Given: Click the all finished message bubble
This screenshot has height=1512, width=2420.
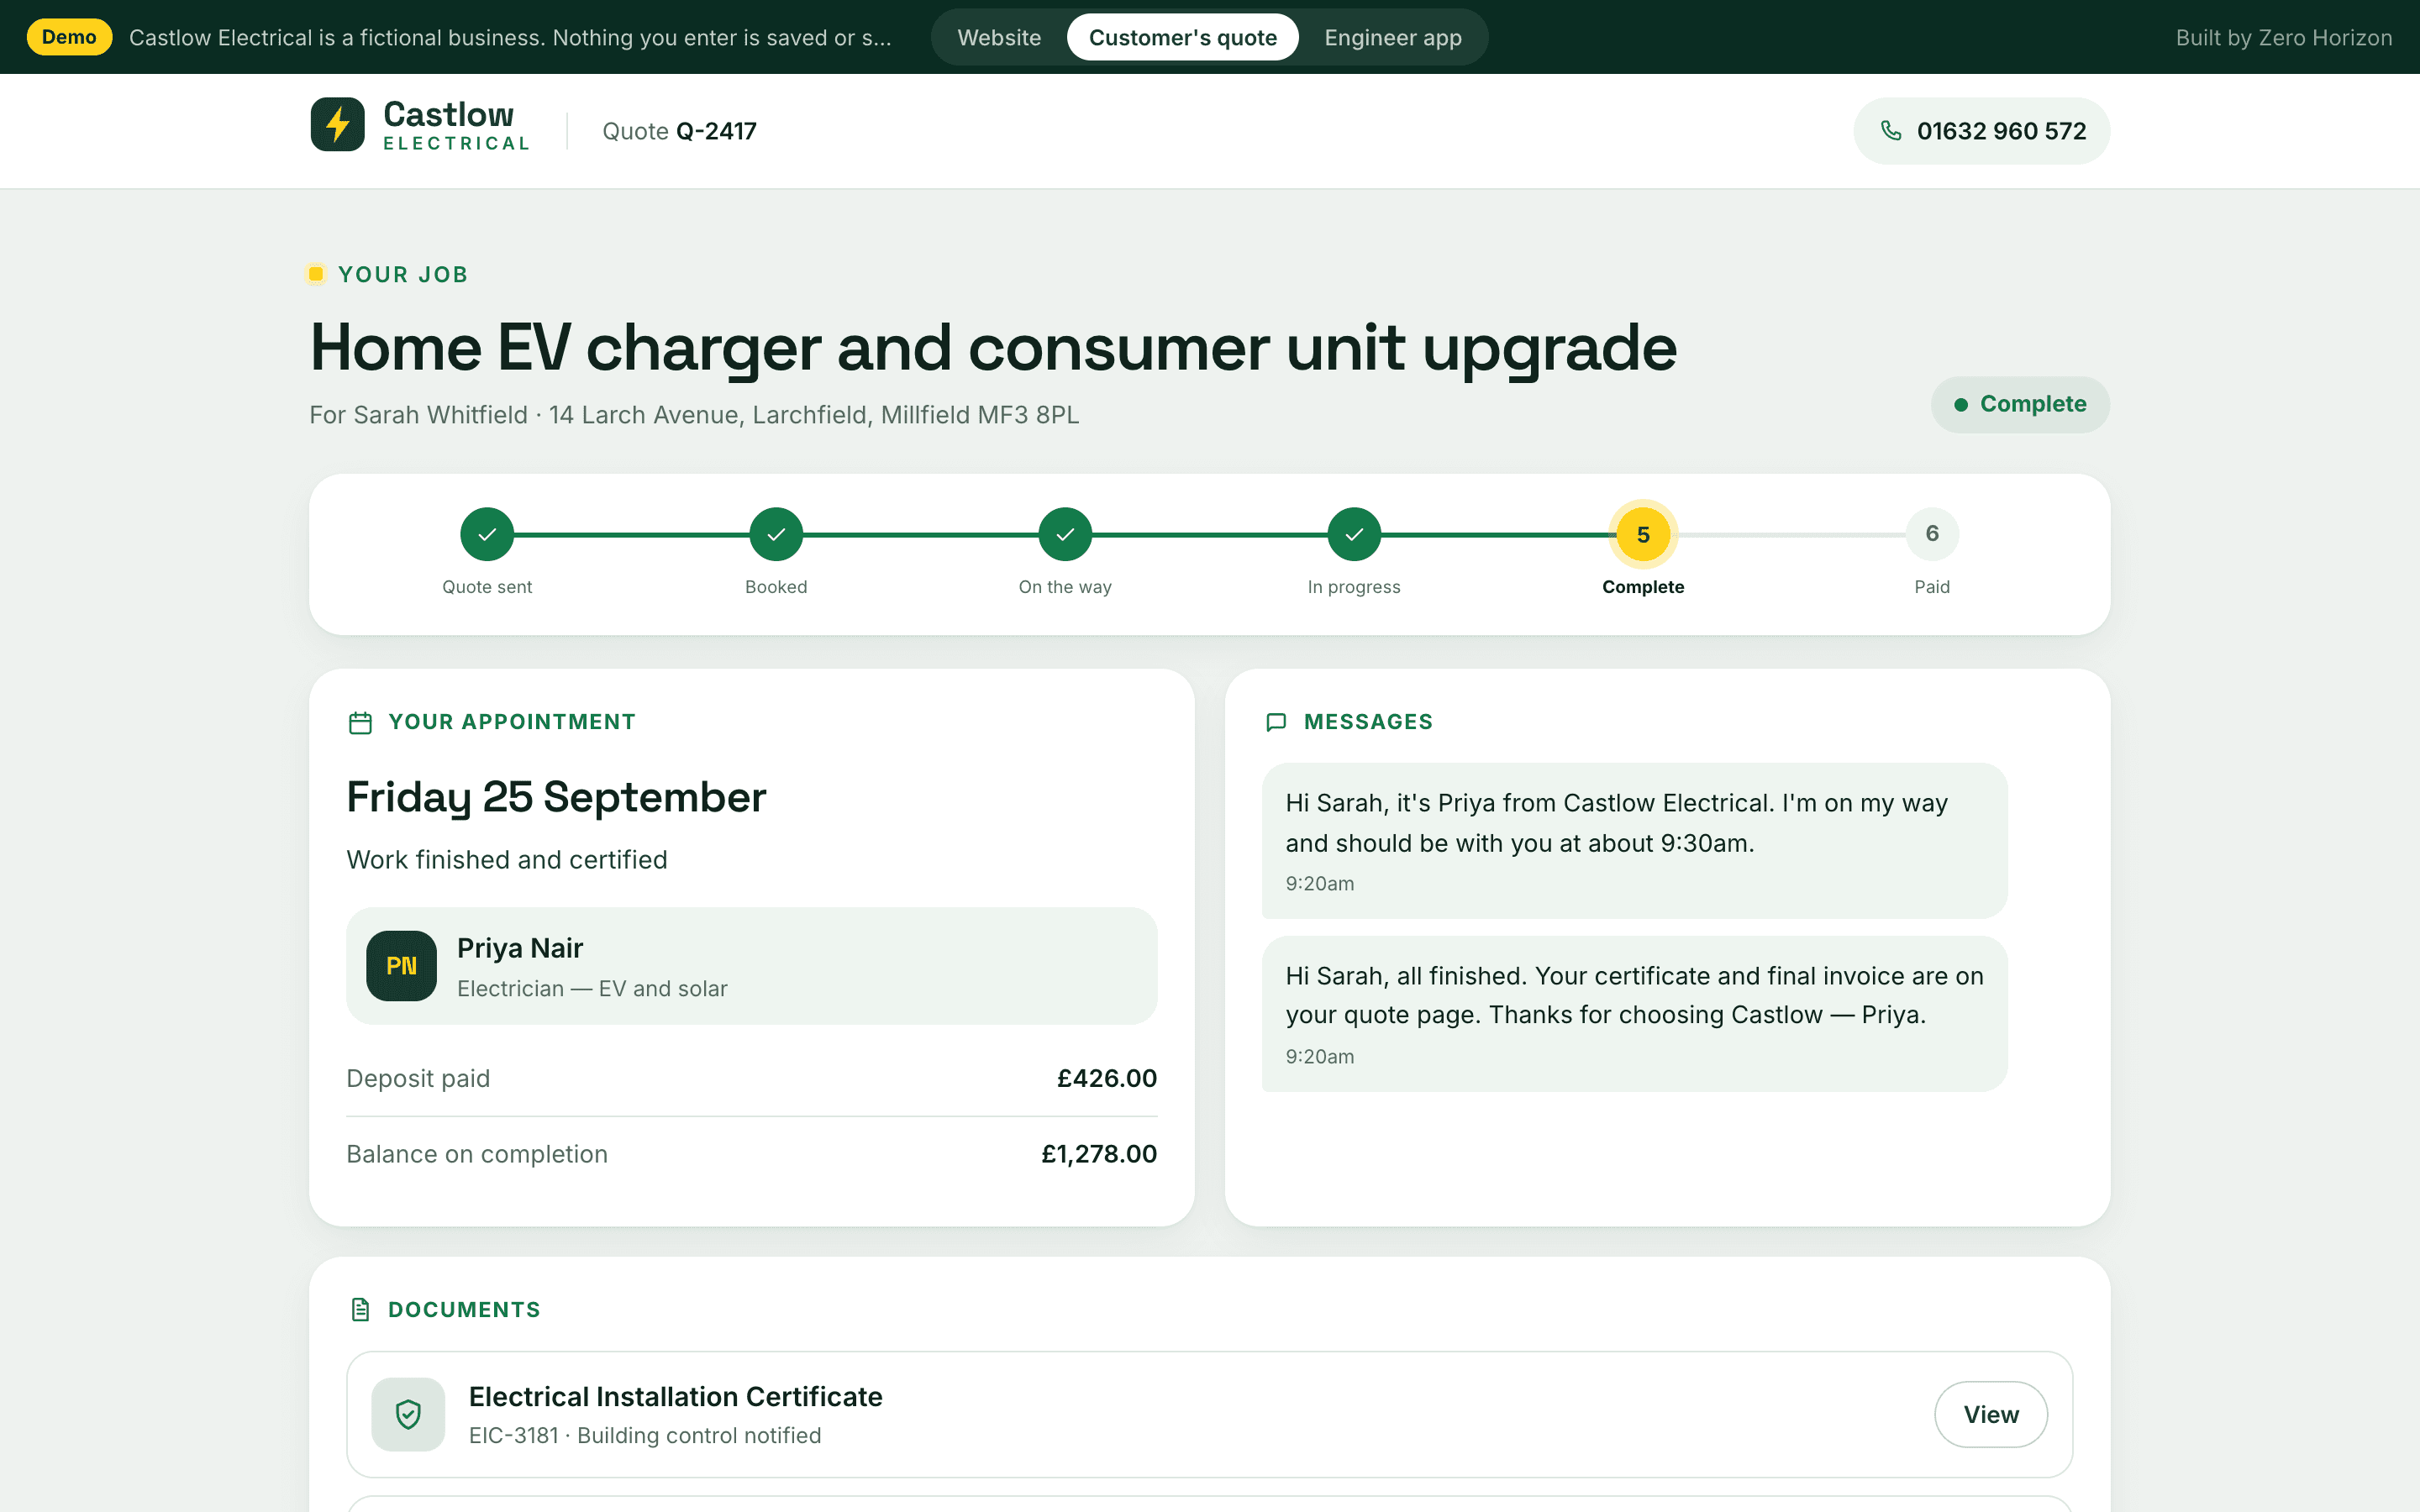Looking at the screenshot, I should (1634, 1014).
